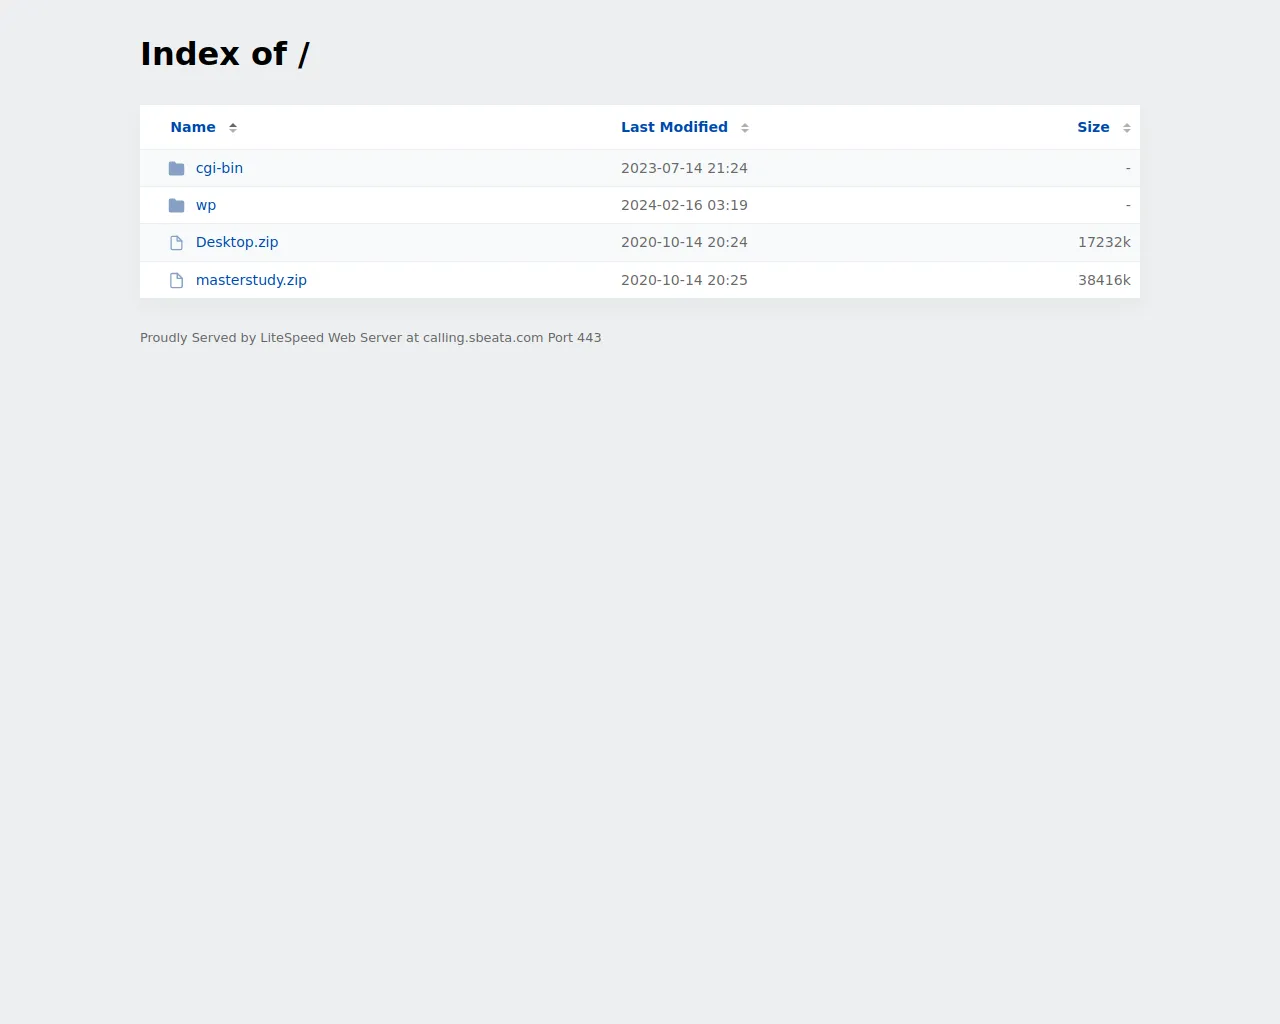The image size is (1280, 1024).
Task: Click sort arrows next to Size
Action: coord(1127,128)
